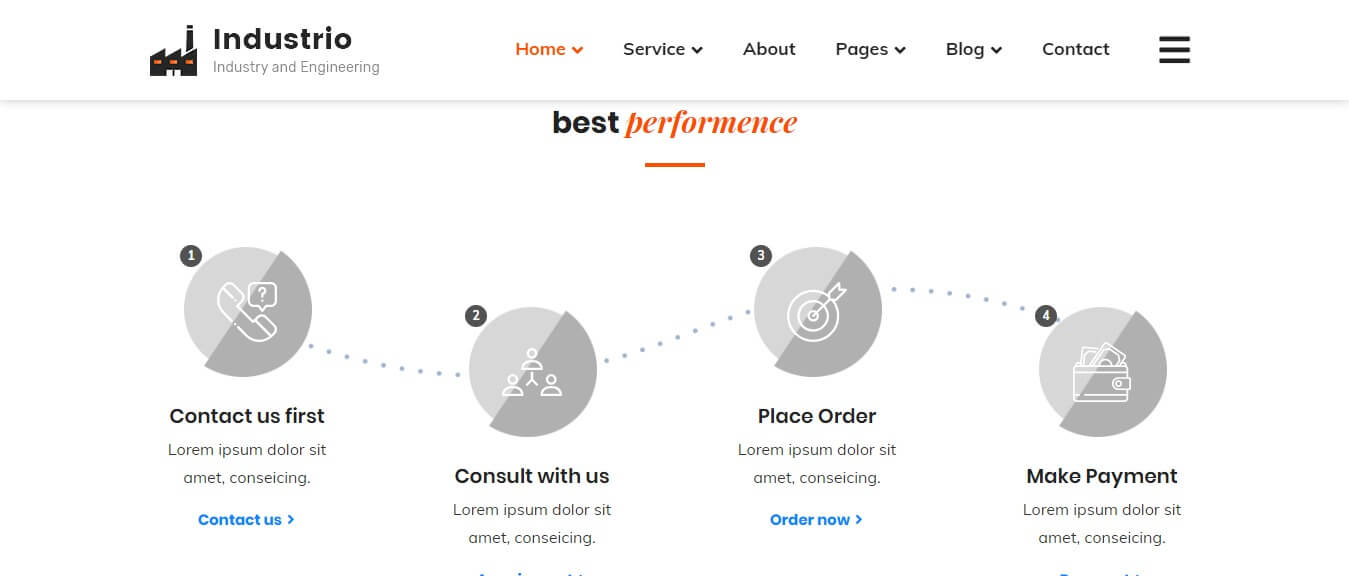1349x576 pixels.
Task: Click the "Contact us" link
Action: (x=246, y=520)
